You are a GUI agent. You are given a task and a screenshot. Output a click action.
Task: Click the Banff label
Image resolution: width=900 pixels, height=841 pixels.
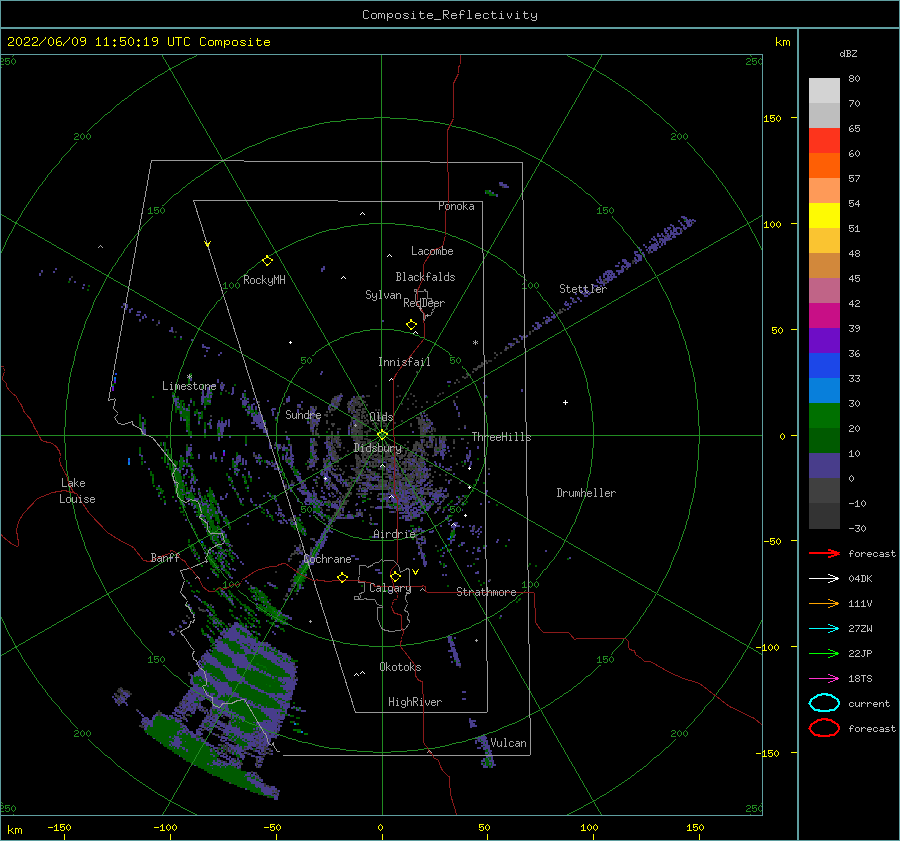click(x=165, y=557)
